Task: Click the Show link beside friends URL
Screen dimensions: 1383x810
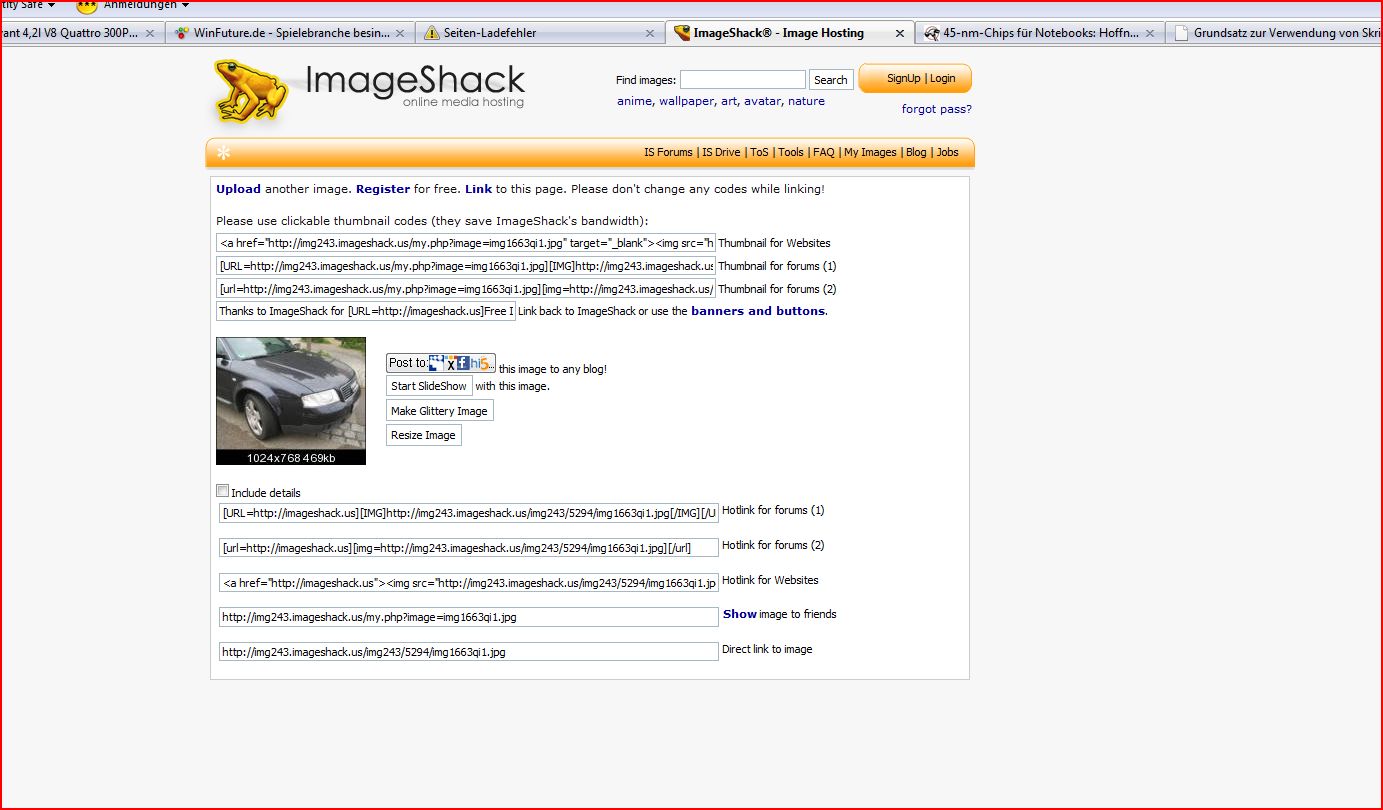Action: [740, 614]
